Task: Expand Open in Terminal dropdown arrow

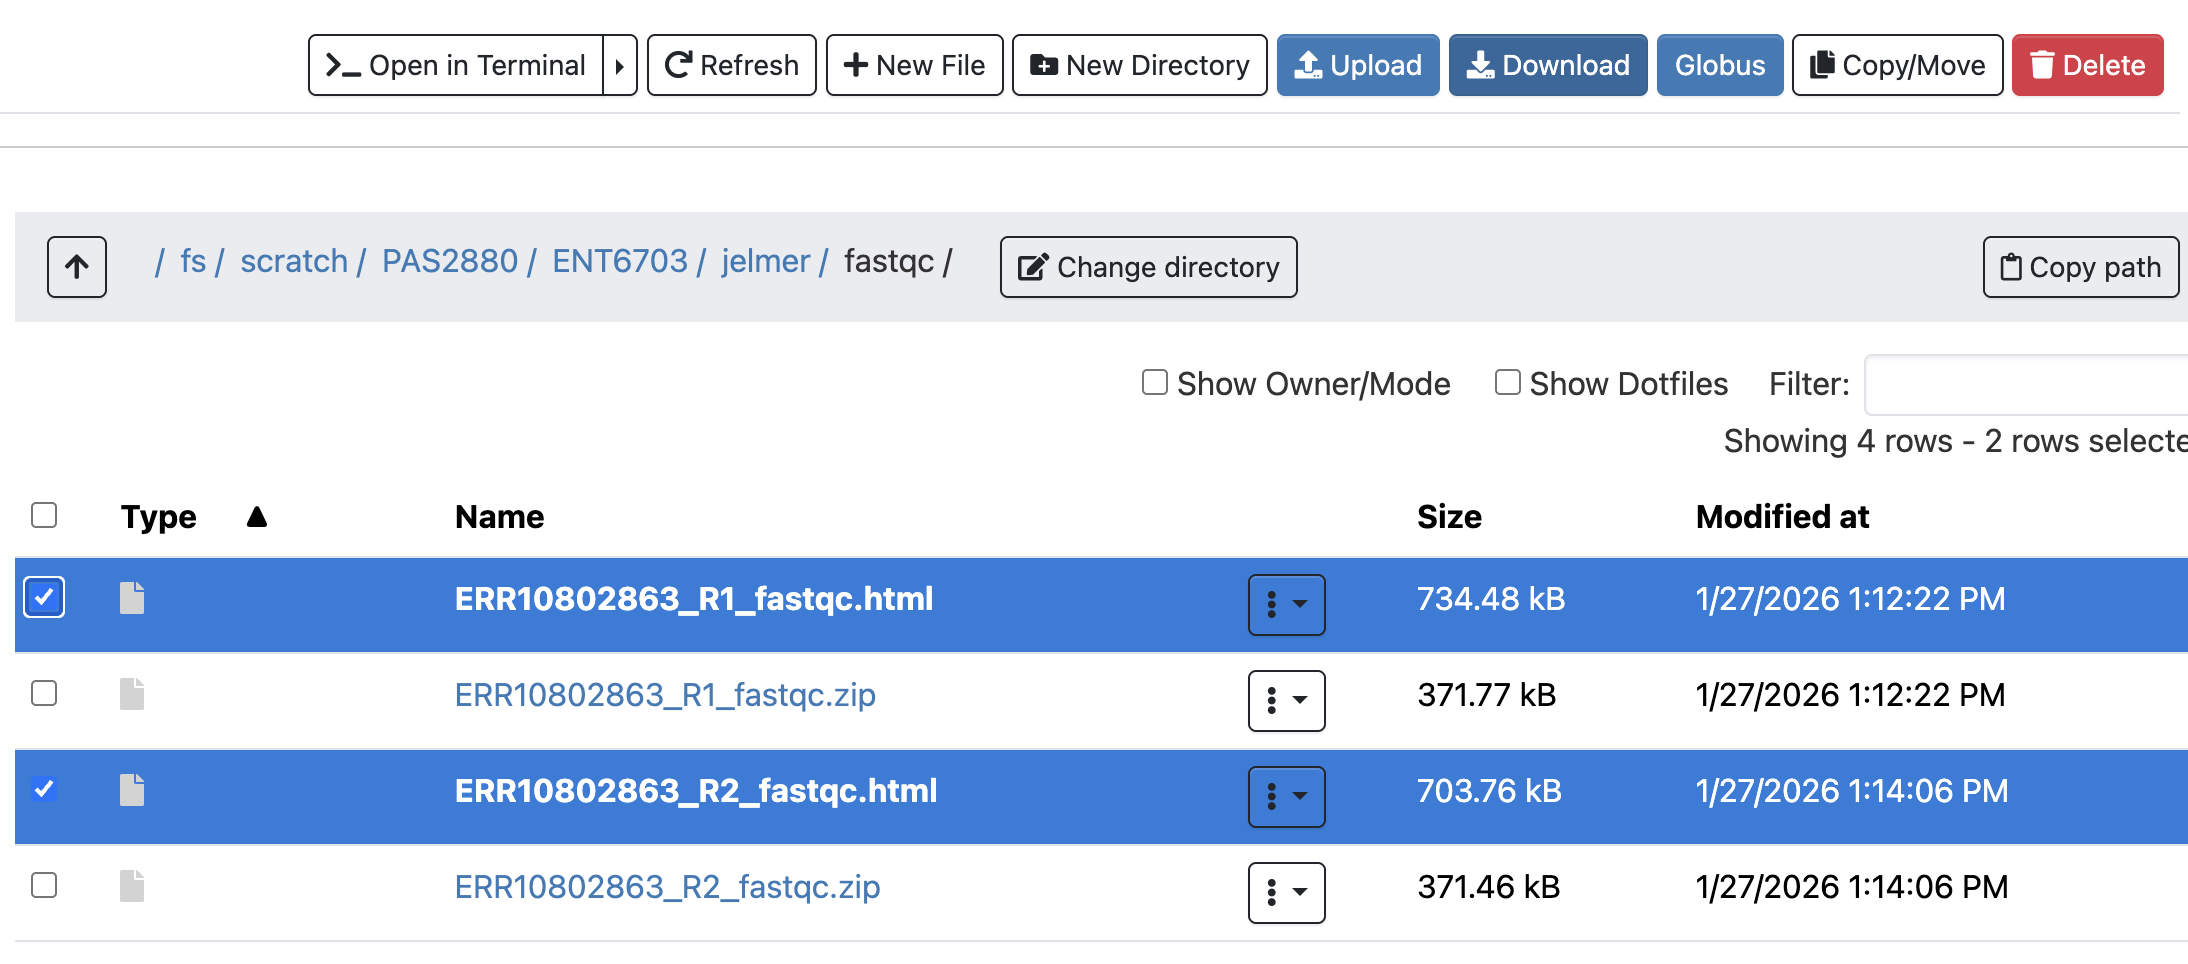Action: click(620, 66)
